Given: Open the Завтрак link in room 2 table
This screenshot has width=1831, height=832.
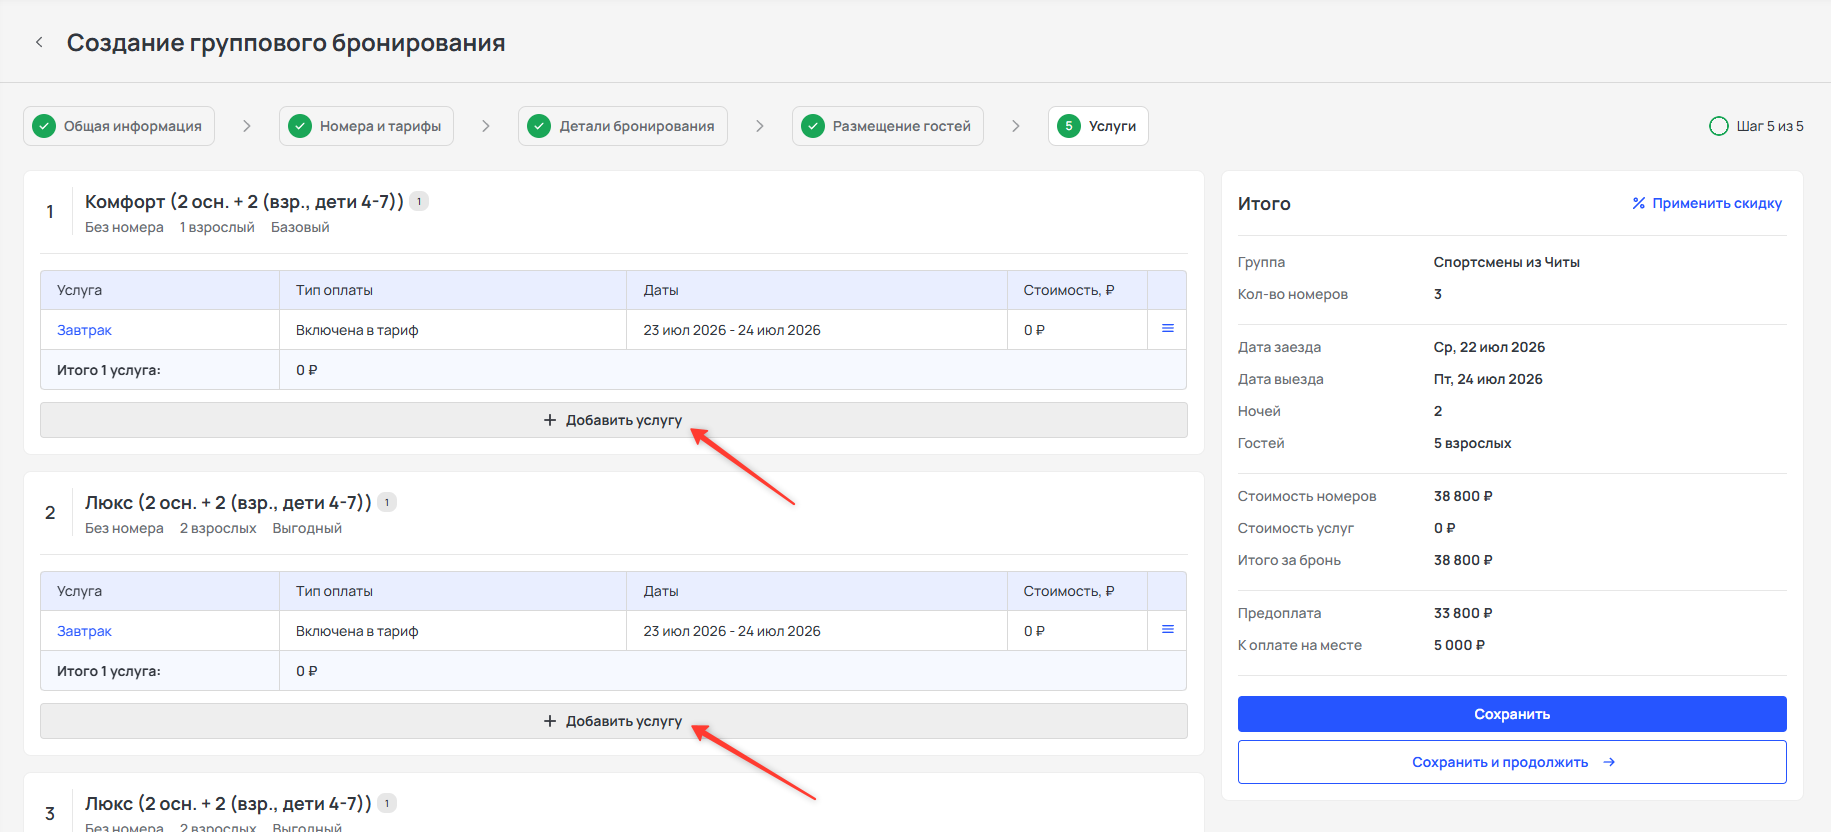Looking at the screenshot, I should [84, 631].
